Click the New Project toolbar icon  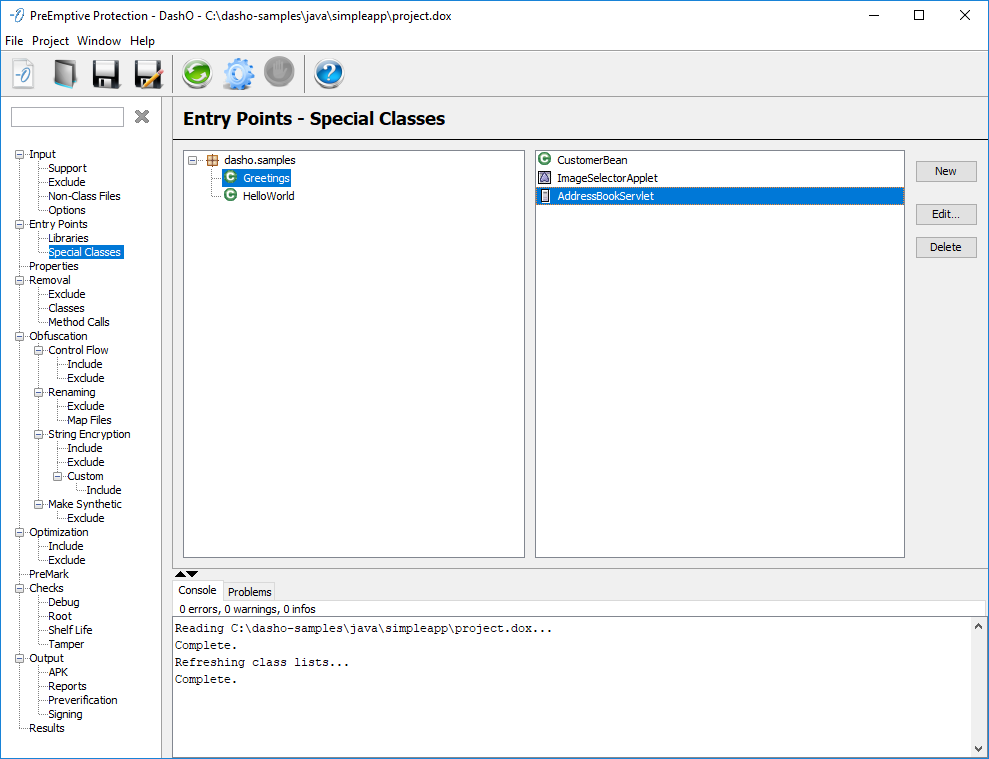pyautogui.click(x=23, y=74)
